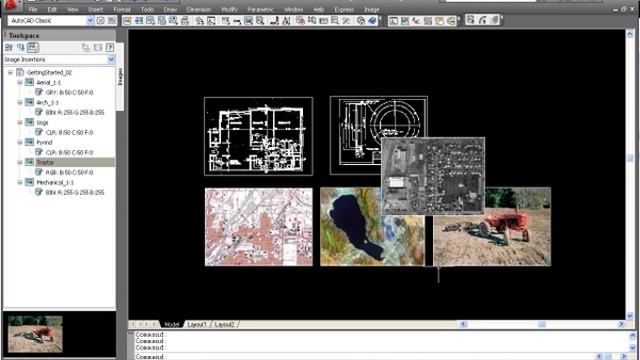The image size is (640, 360).
Task: Click the tractor preview thumbnail in Toolspace
Action: (36, 334)
